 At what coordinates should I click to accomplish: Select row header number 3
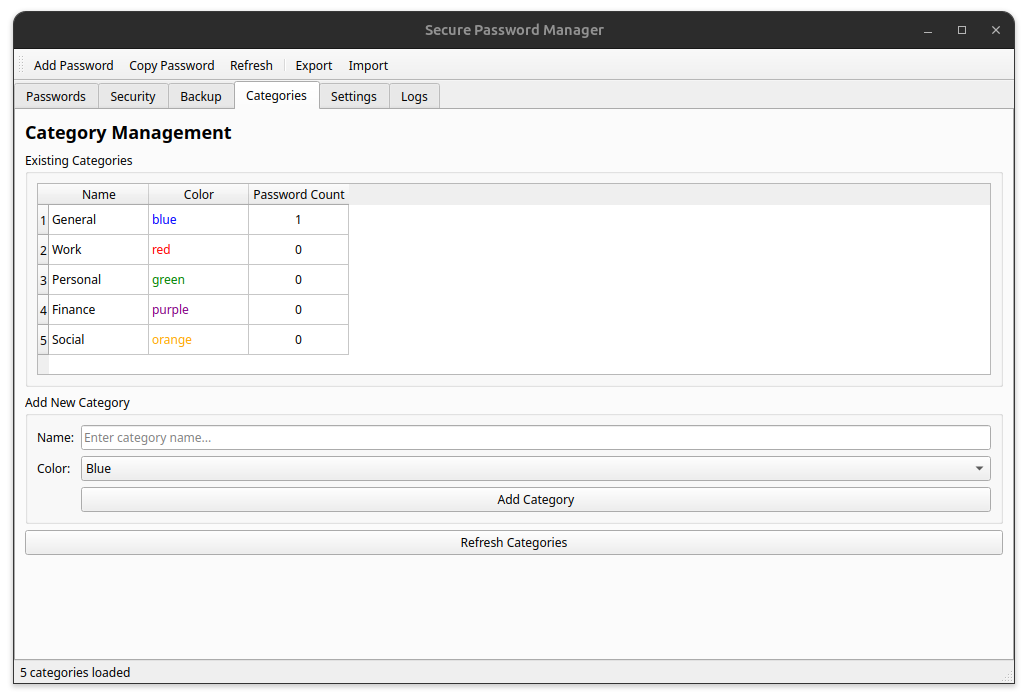(43, 280)
